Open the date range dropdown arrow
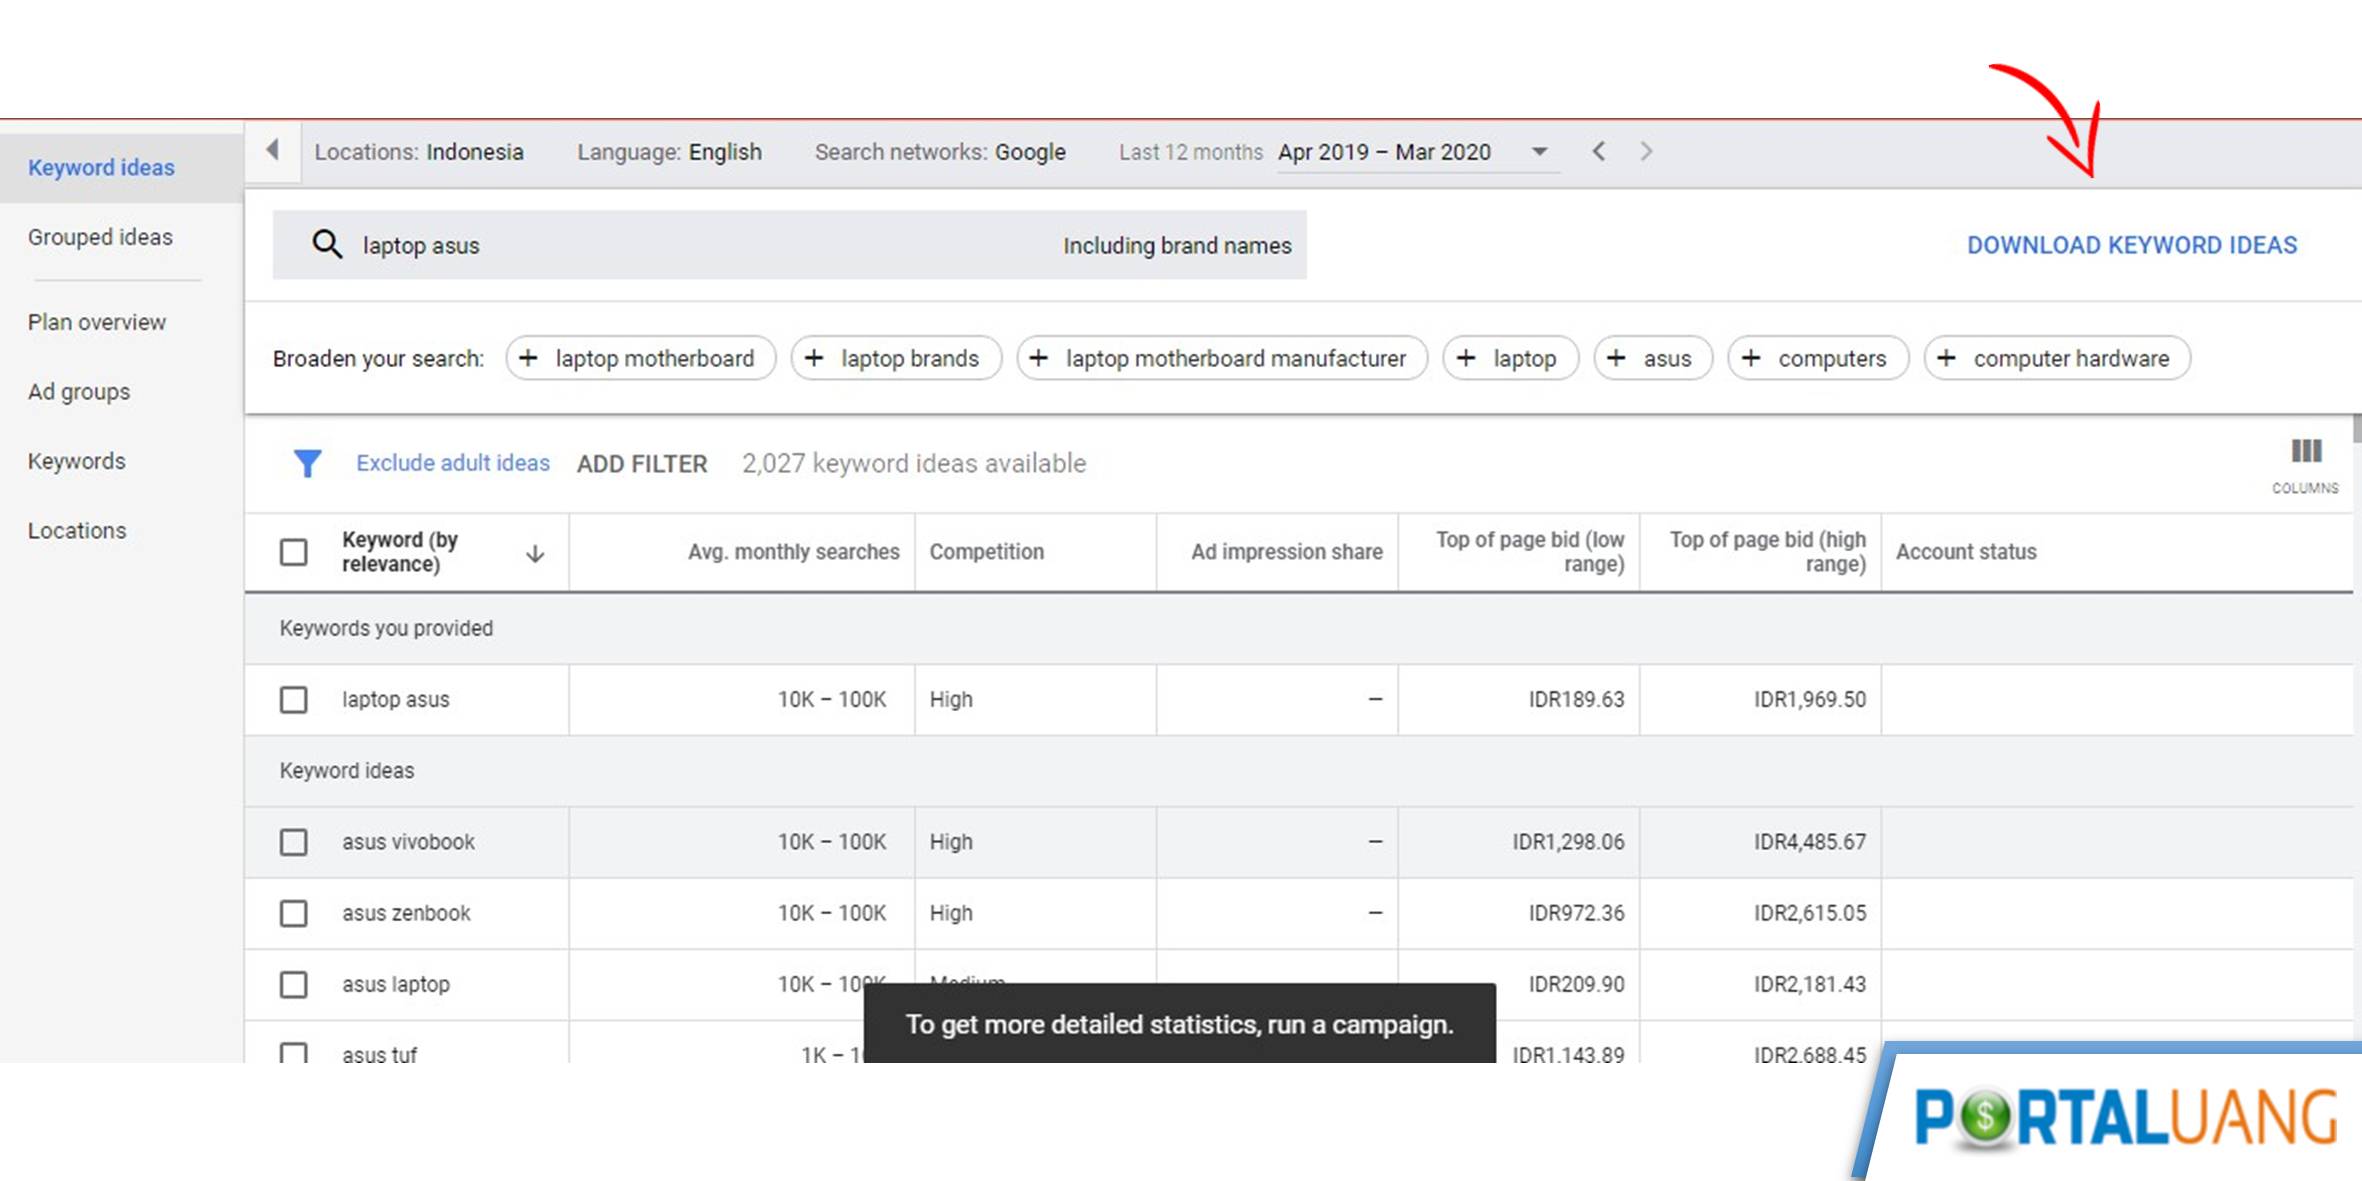Screen dimensions: 2362x1181 (1539, 151)
